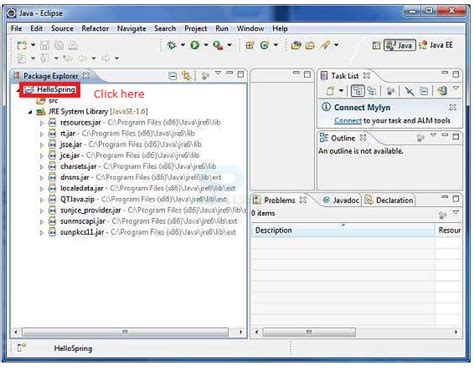Click the Outline view tab
Image resolution: width=474 pixels, height=370 pixels.
(x=343, y=138)
